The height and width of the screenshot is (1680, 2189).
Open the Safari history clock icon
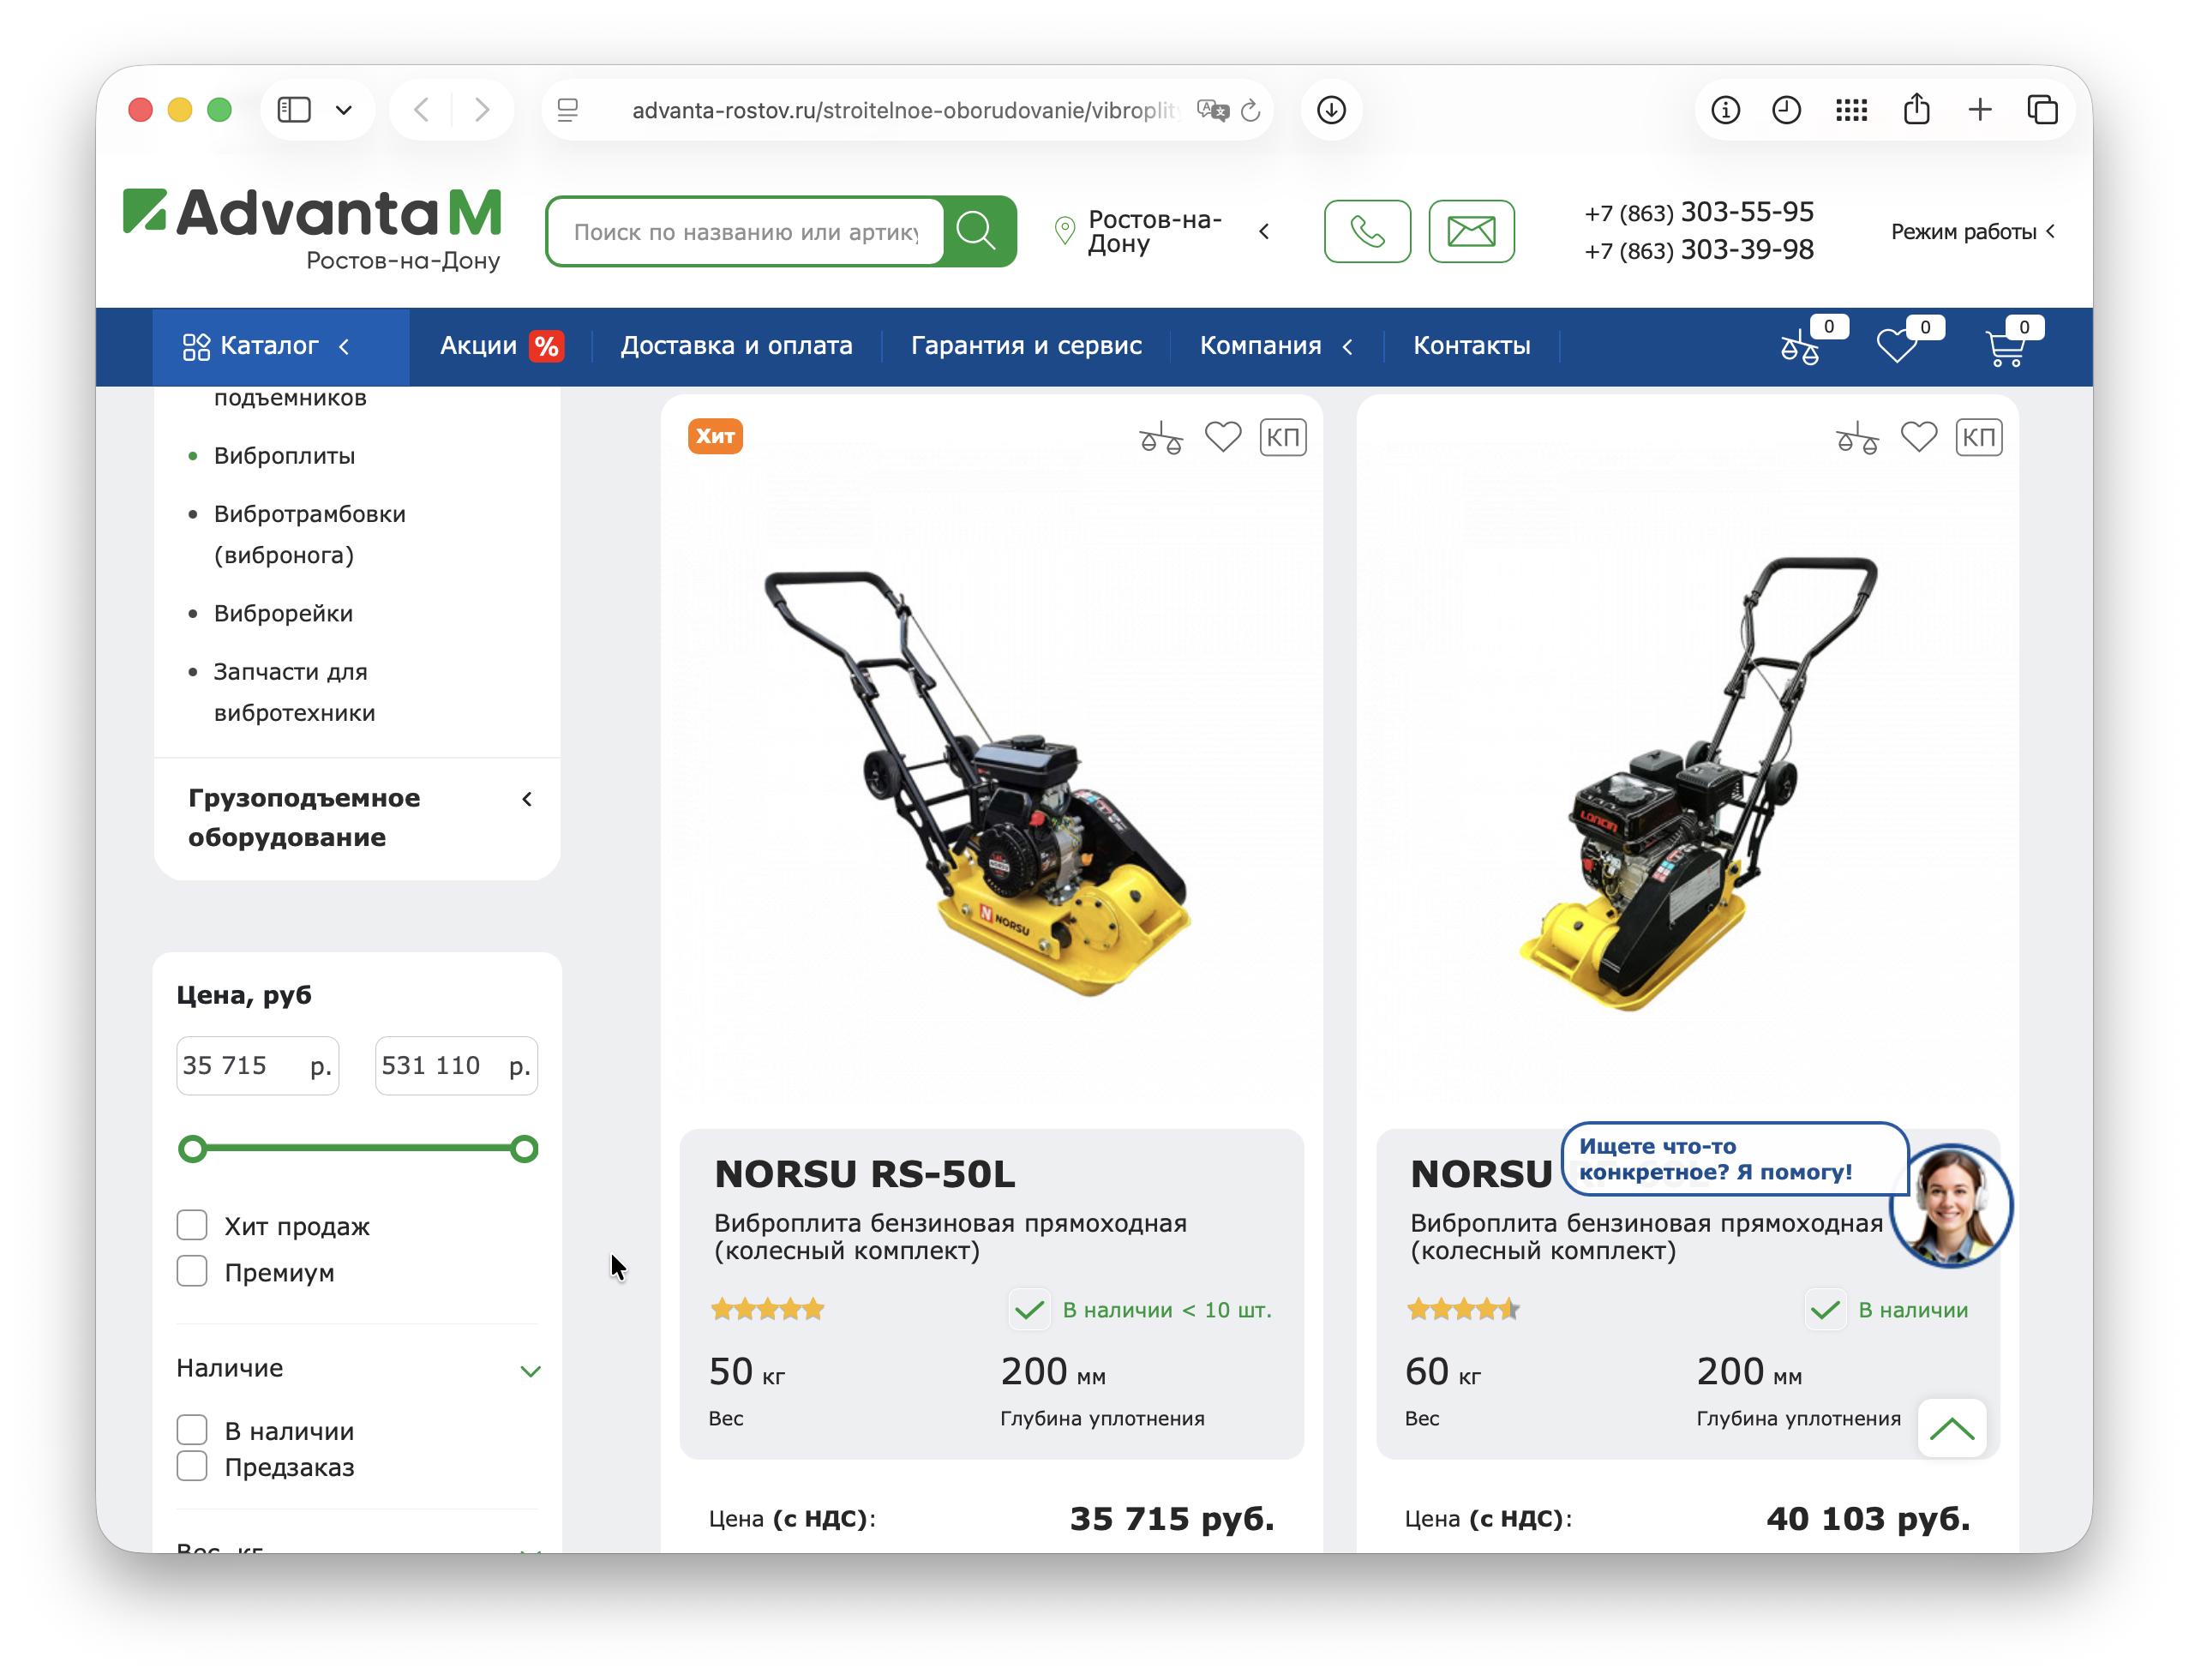pyautogui.click(x=1786, y=109)
